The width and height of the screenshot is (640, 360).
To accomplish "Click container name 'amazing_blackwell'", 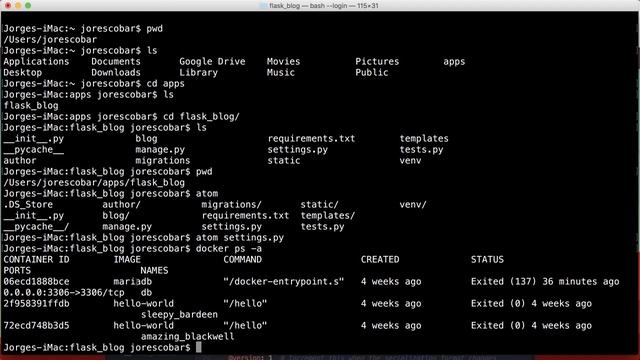I will coord(187,337).
